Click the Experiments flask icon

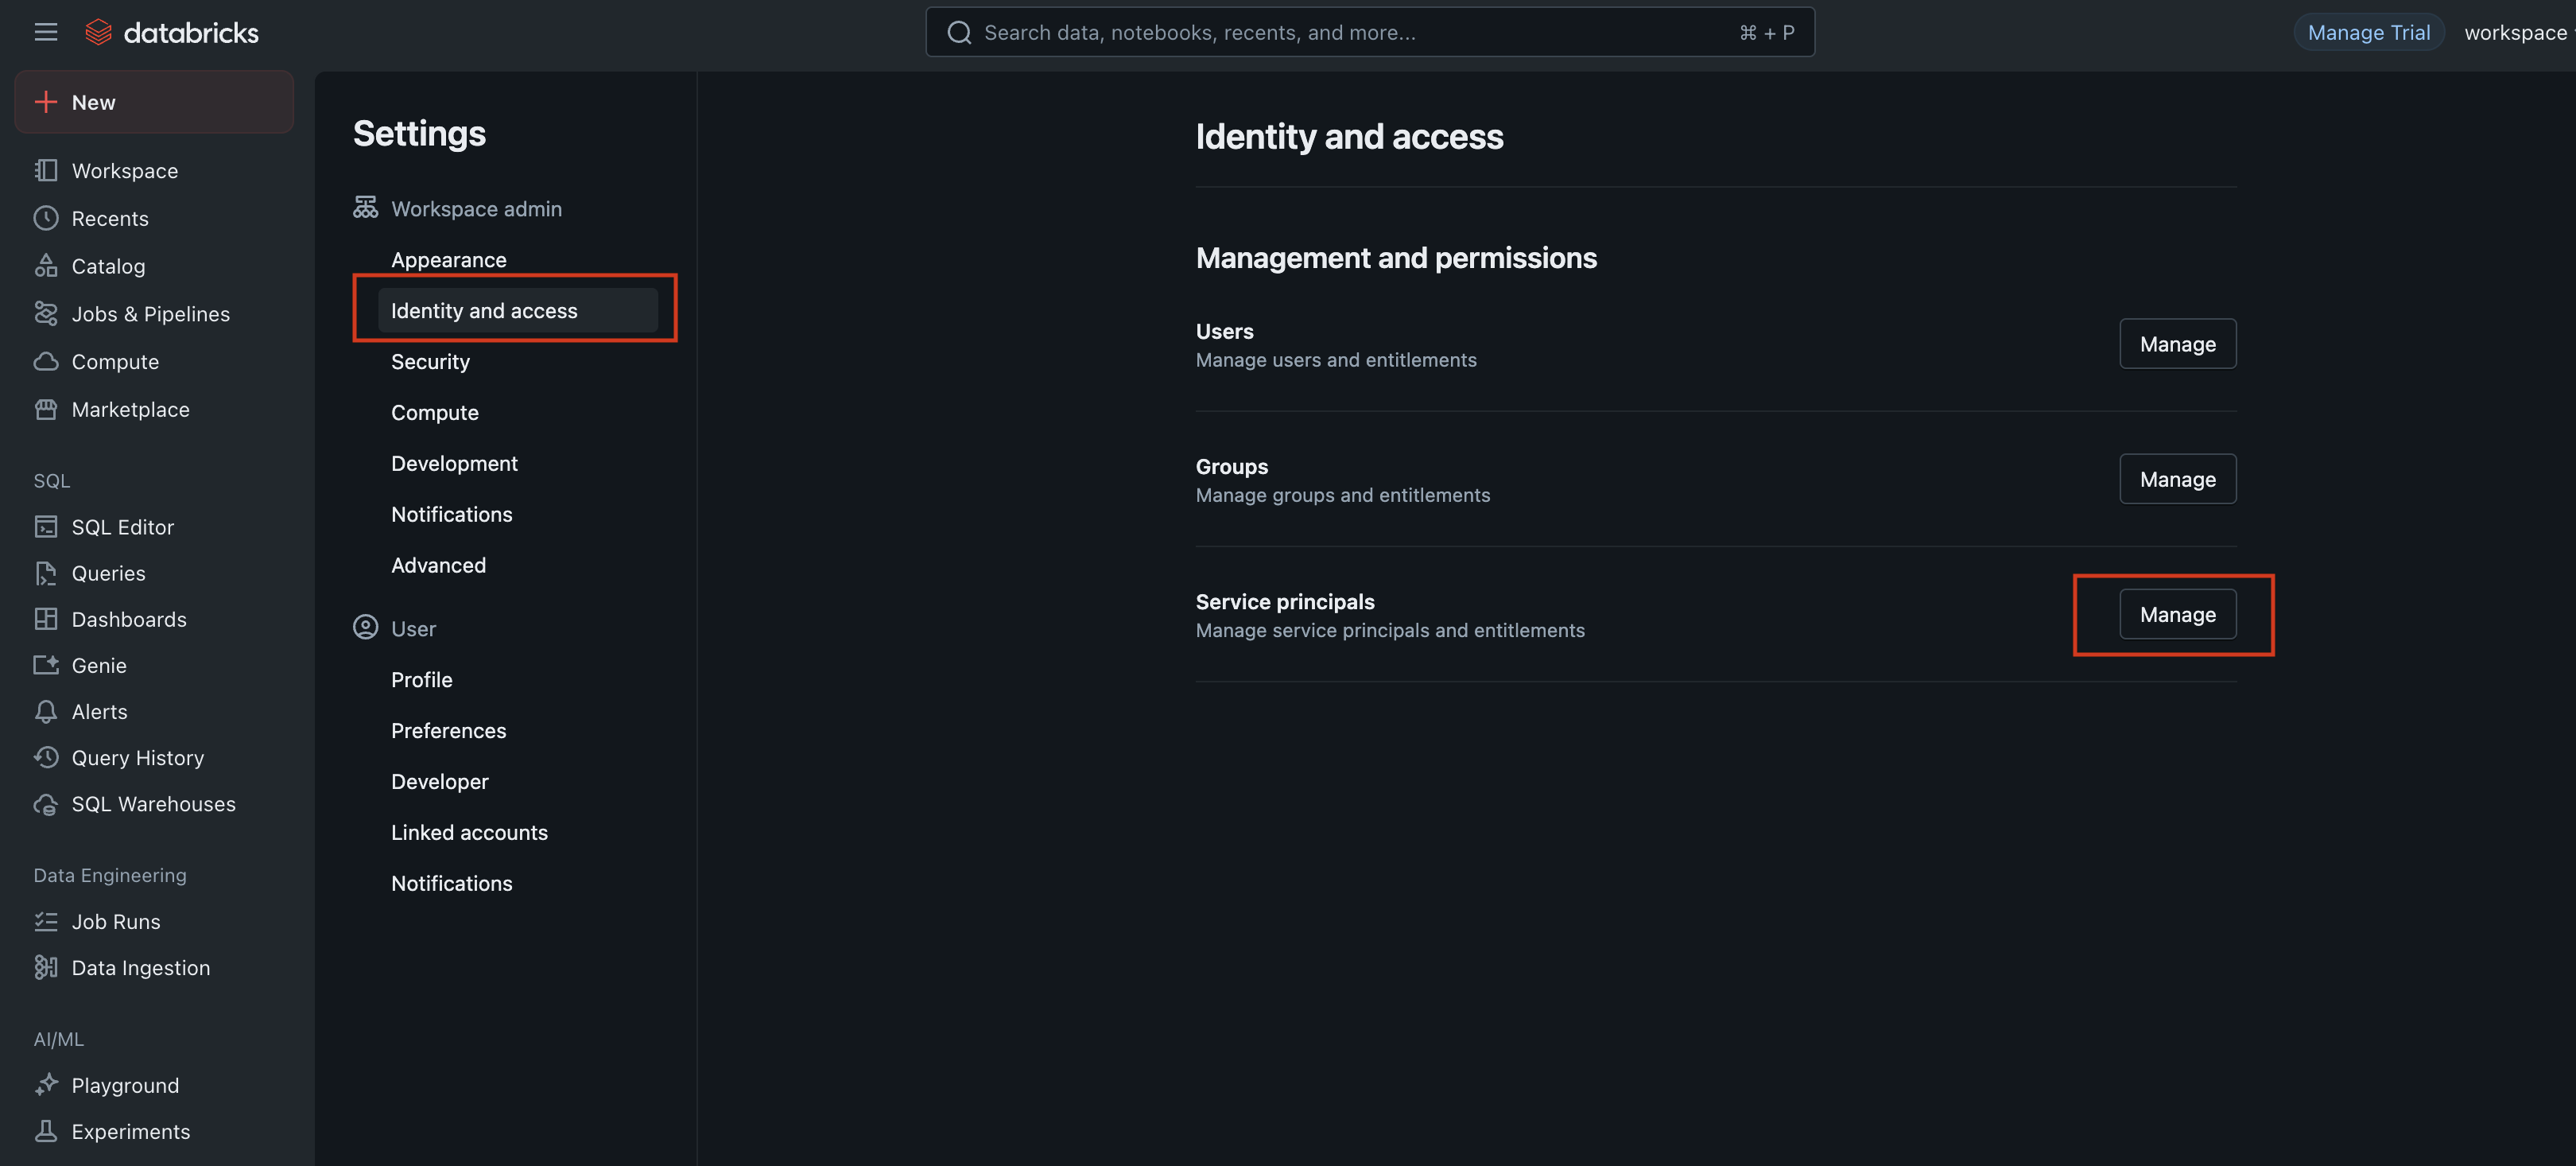[46, 1132]
